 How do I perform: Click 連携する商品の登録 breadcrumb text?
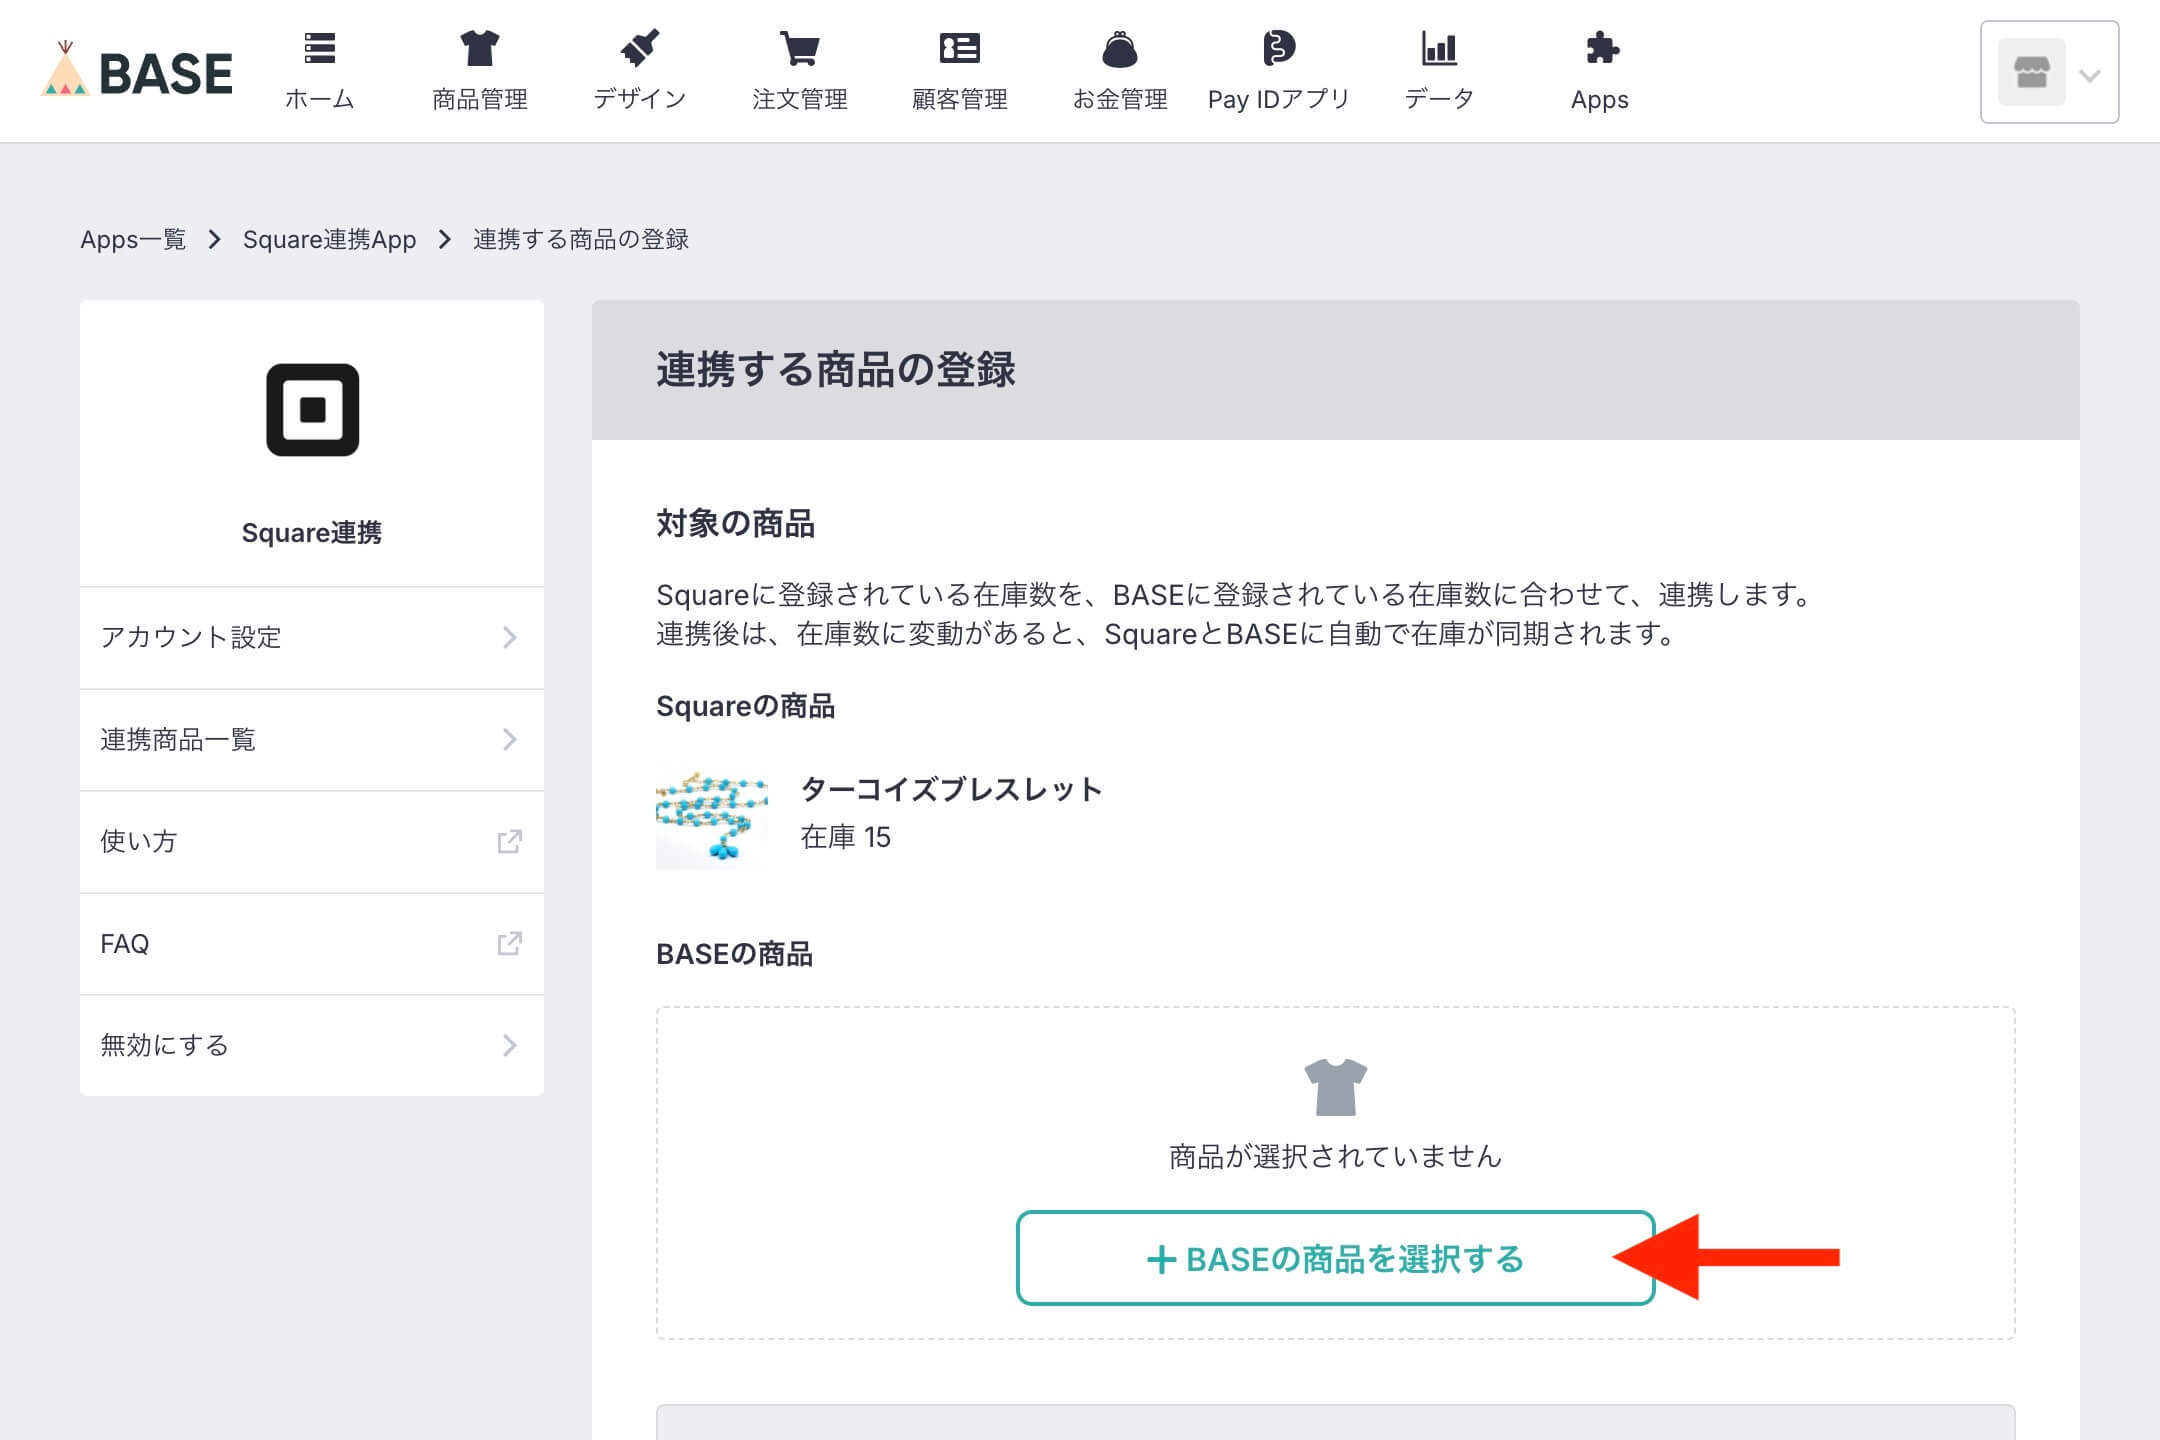(581, 240)
